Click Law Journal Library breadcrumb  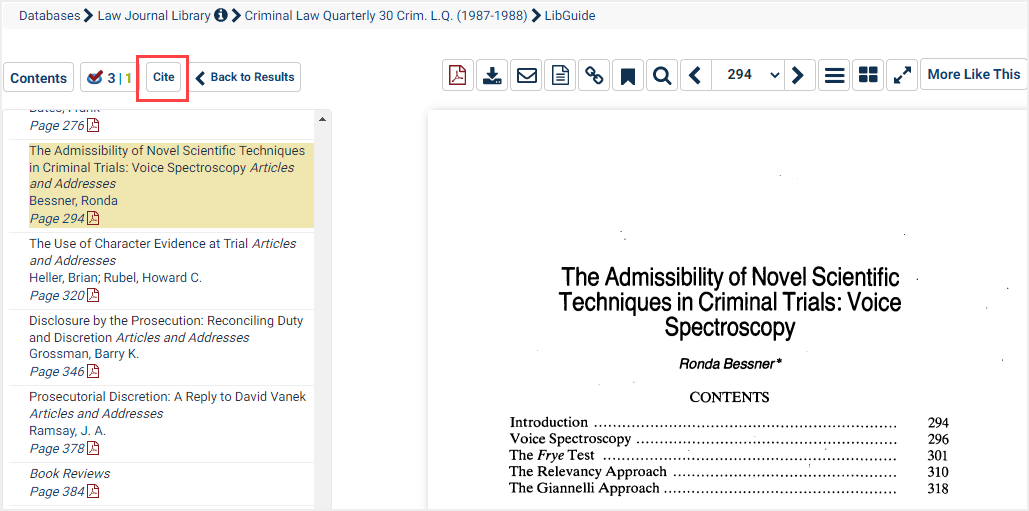tap(154, 15)
